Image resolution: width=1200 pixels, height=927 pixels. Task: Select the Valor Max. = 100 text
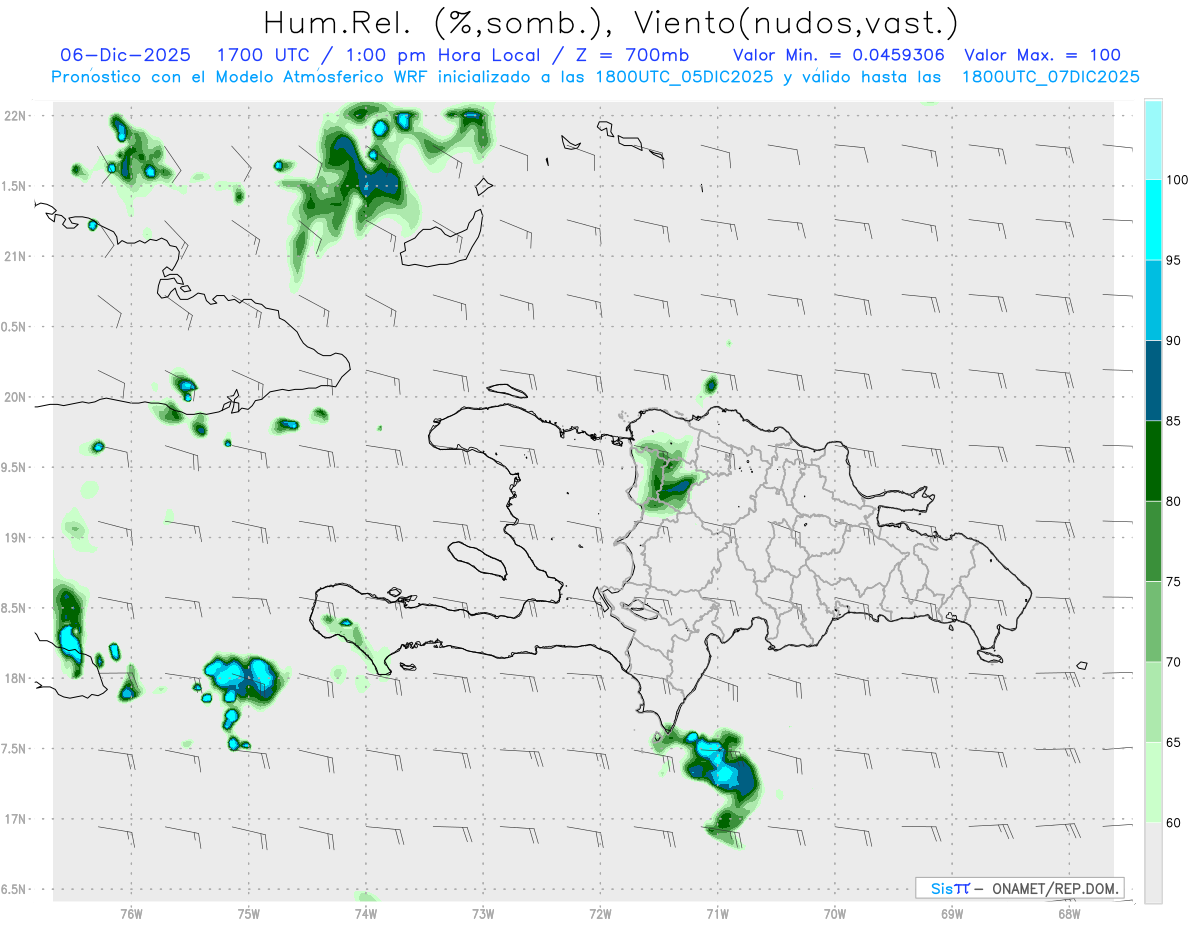(x=1042, y=55)
